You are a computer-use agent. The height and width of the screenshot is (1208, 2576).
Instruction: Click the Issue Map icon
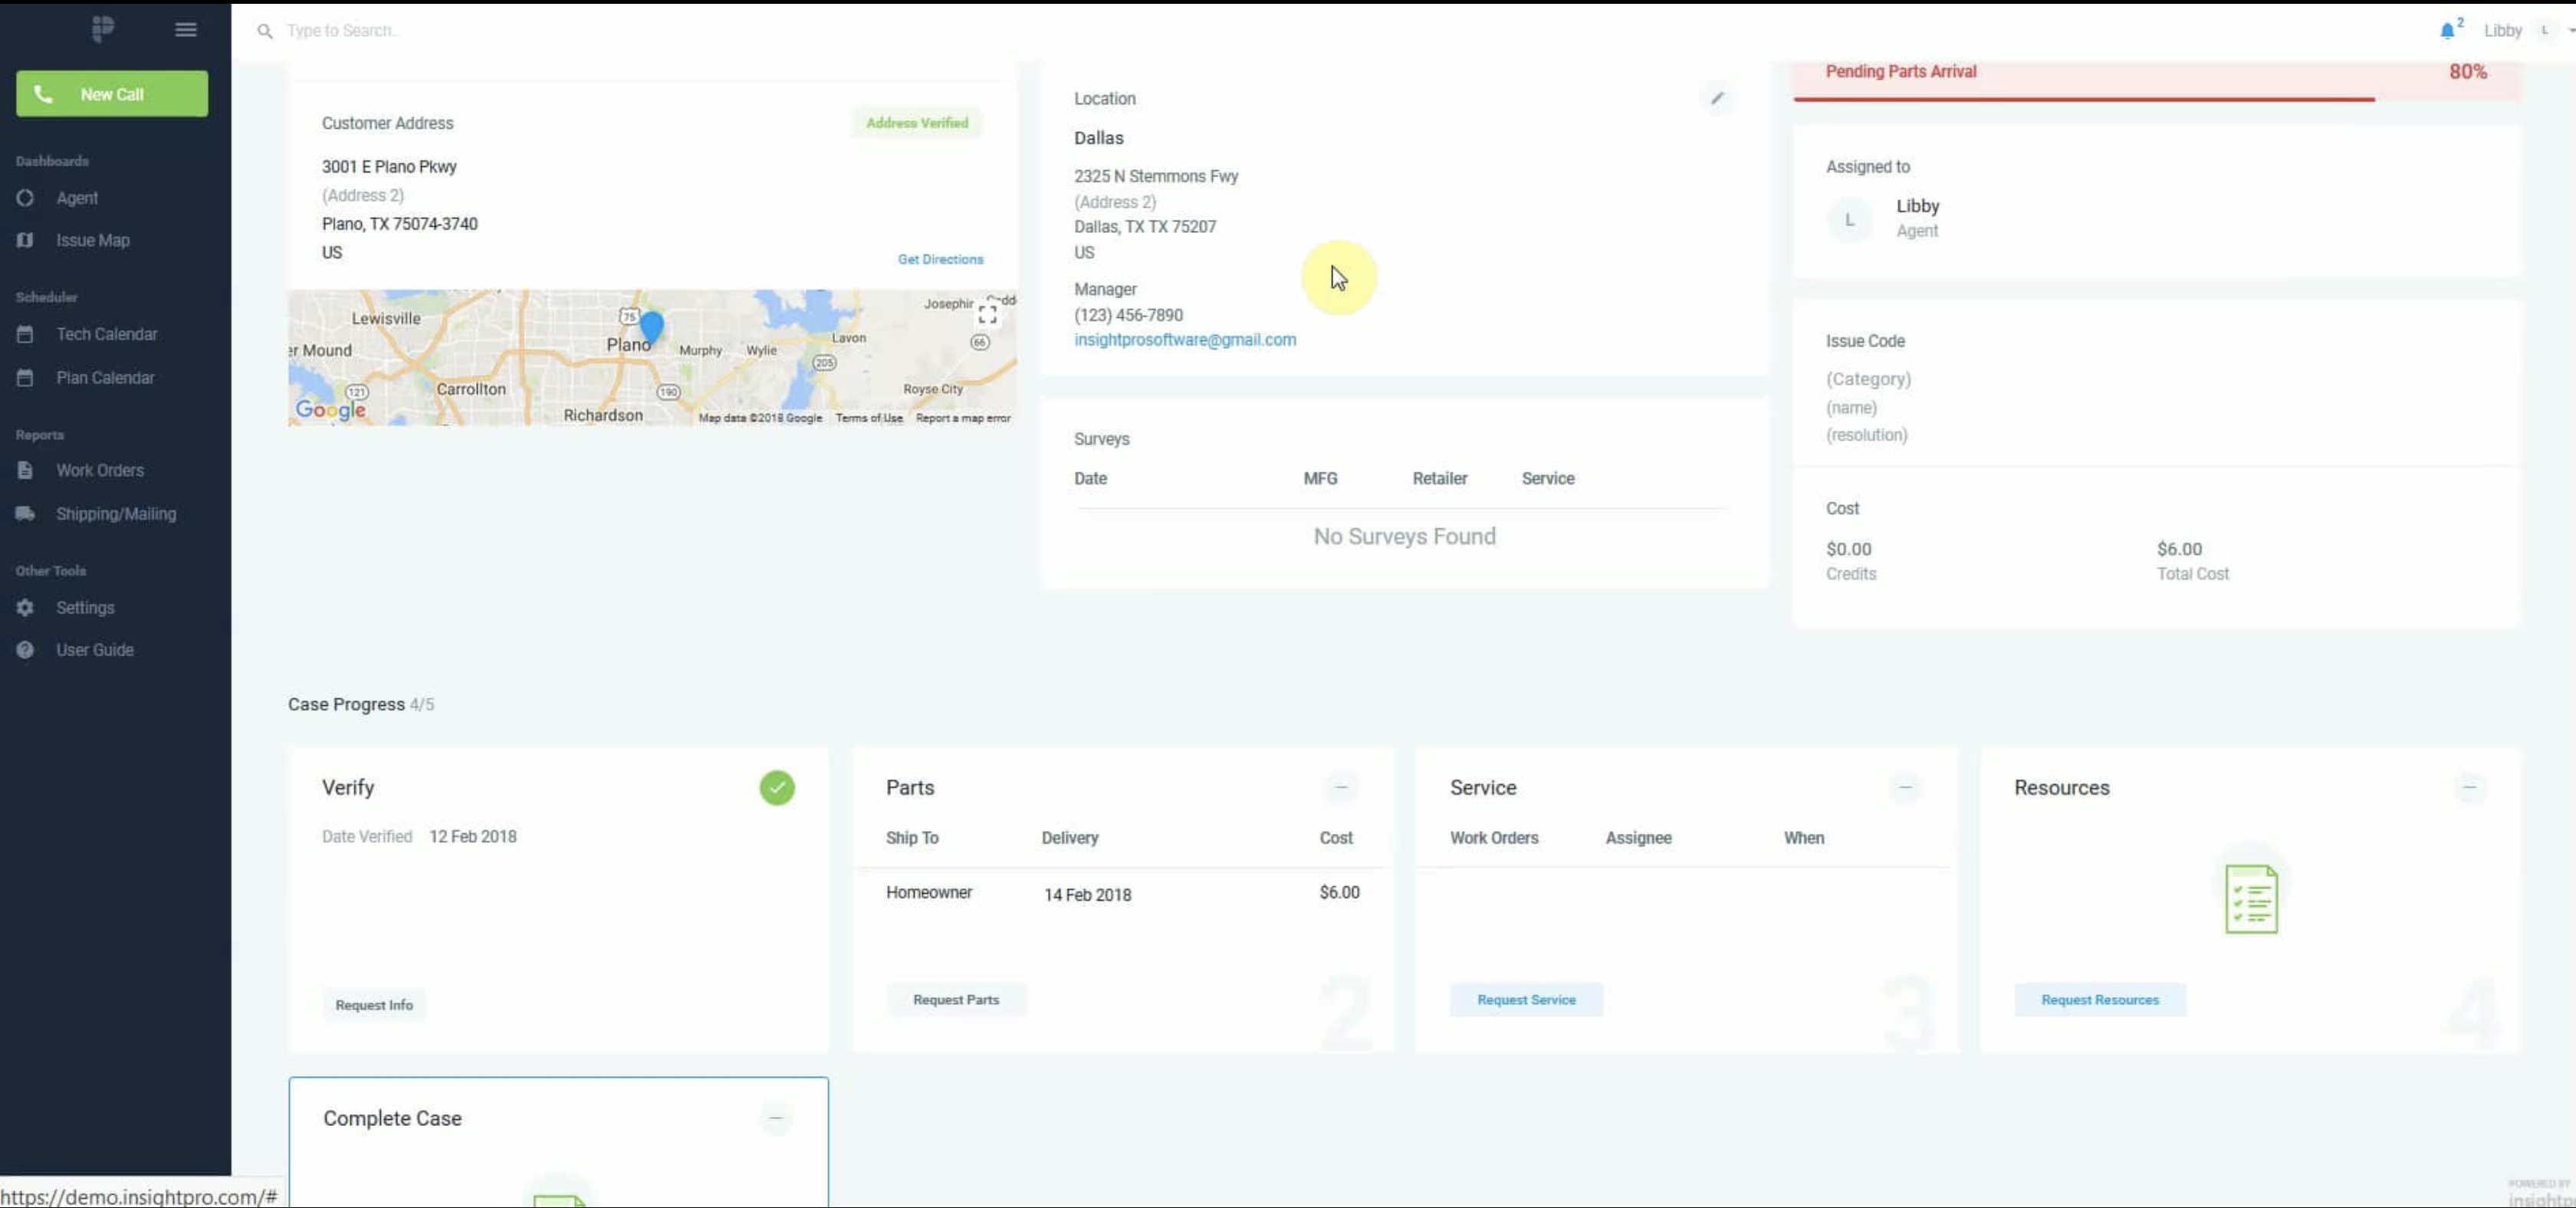point(25,240)
